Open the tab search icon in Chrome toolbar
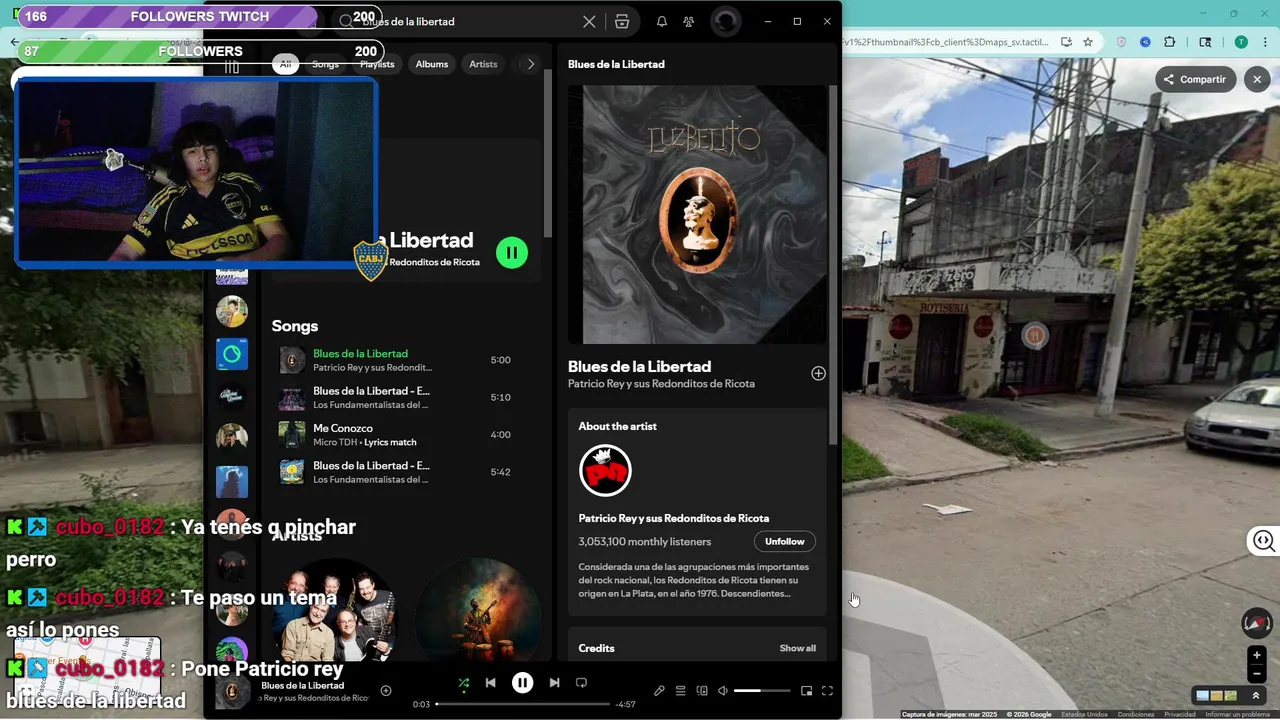1280x720 pixels. (x=1205, y=42)
